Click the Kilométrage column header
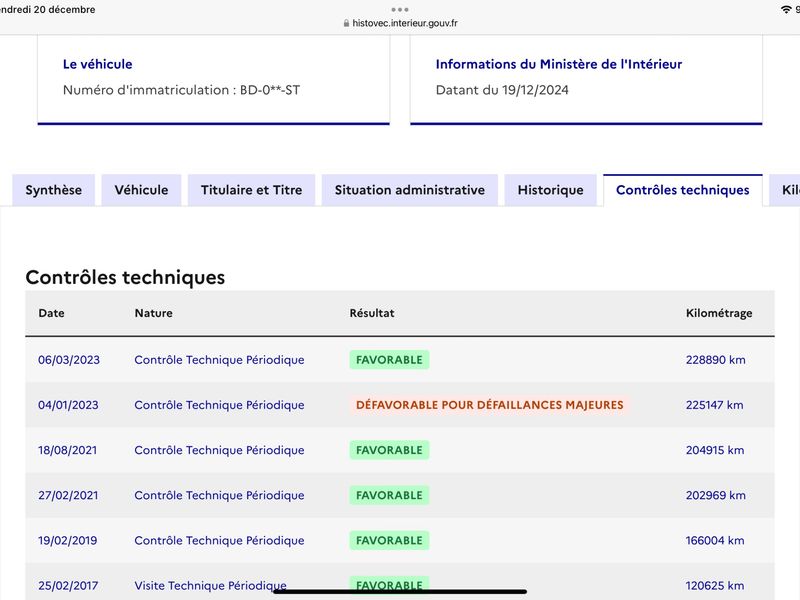 coord(719,313)
